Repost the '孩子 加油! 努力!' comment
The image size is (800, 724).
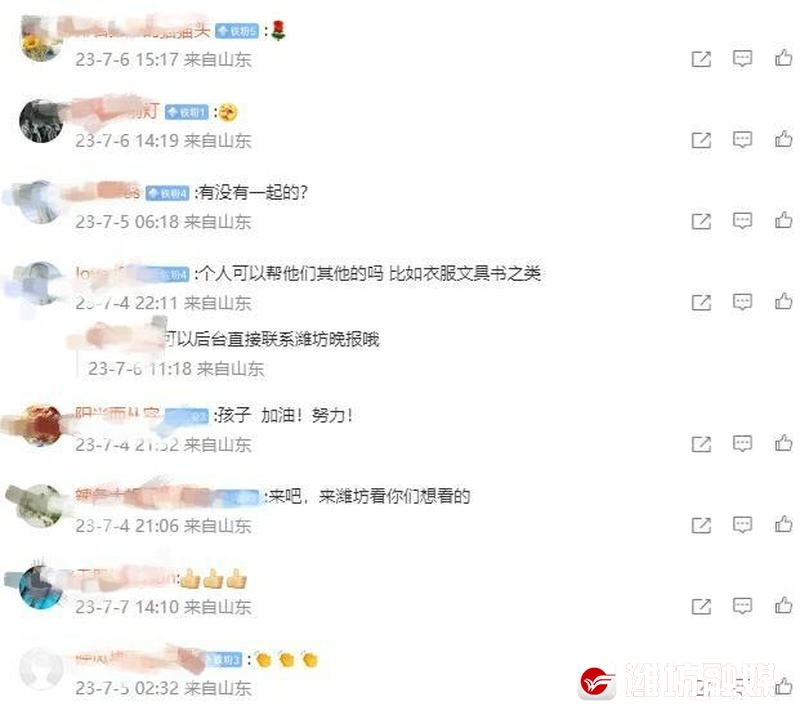tap(701, 444)
